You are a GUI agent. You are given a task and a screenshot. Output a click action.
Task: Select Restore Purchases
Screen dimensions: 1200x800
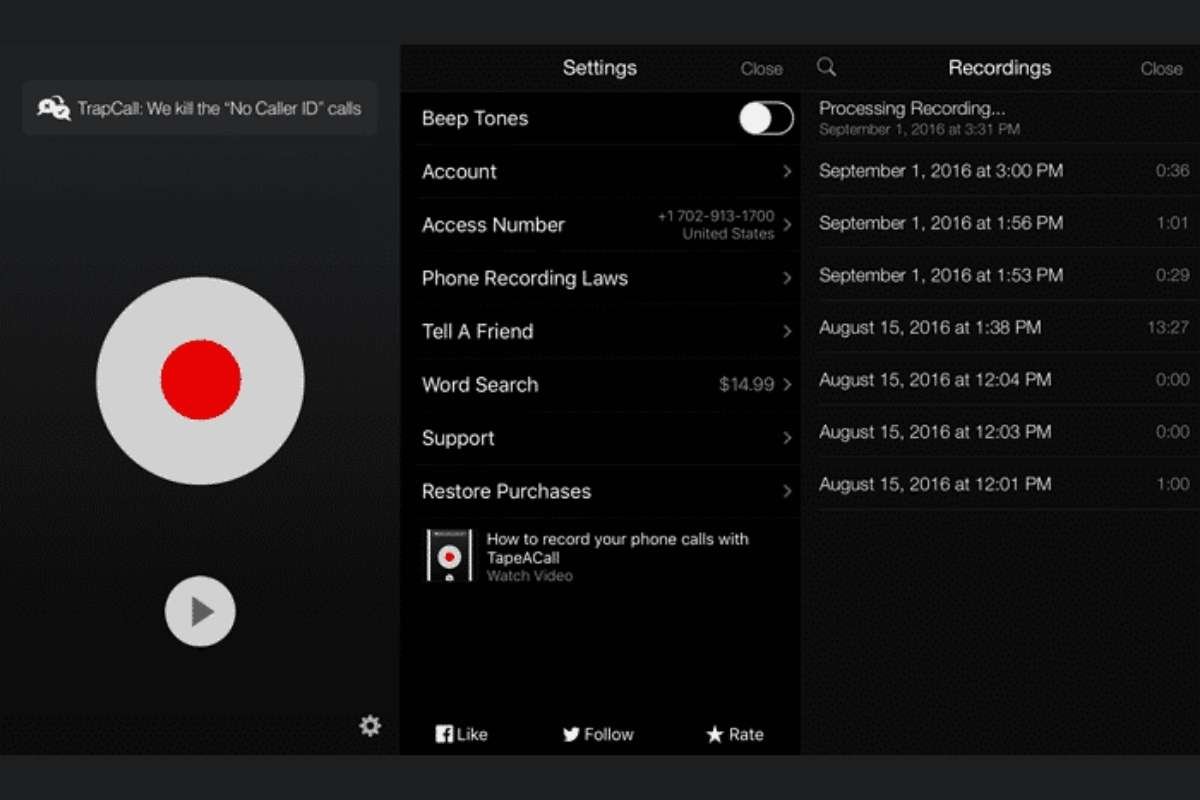[600, 491]
